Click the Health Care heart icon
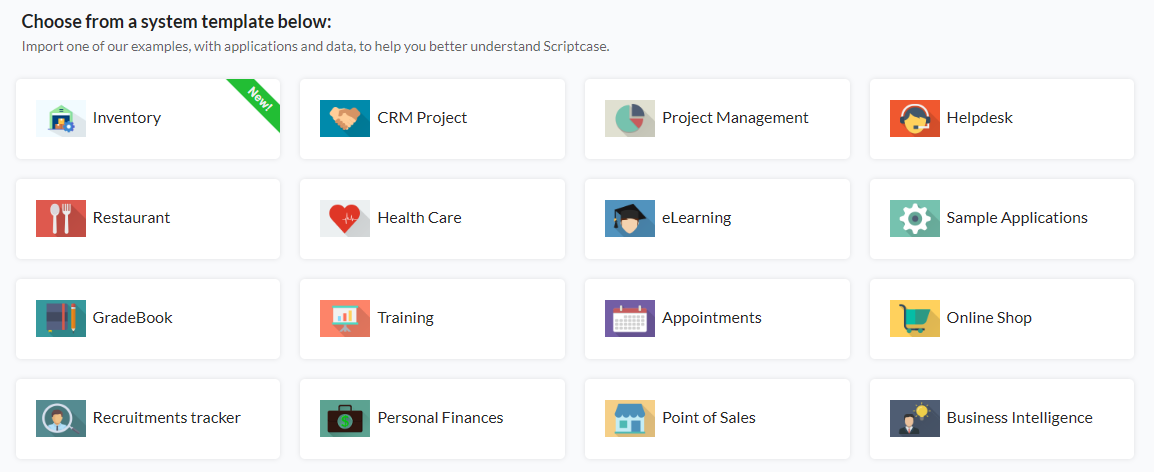This screenshot has width=1154, height=472. pos(344,219)
